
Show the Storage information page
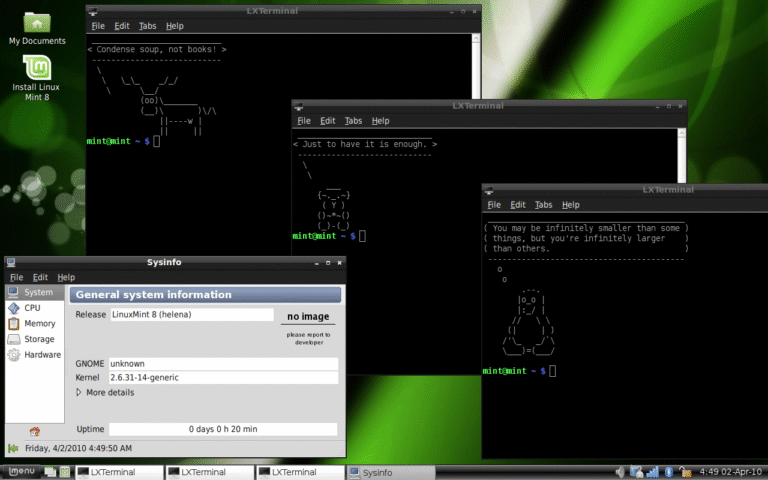click(39, 339)
